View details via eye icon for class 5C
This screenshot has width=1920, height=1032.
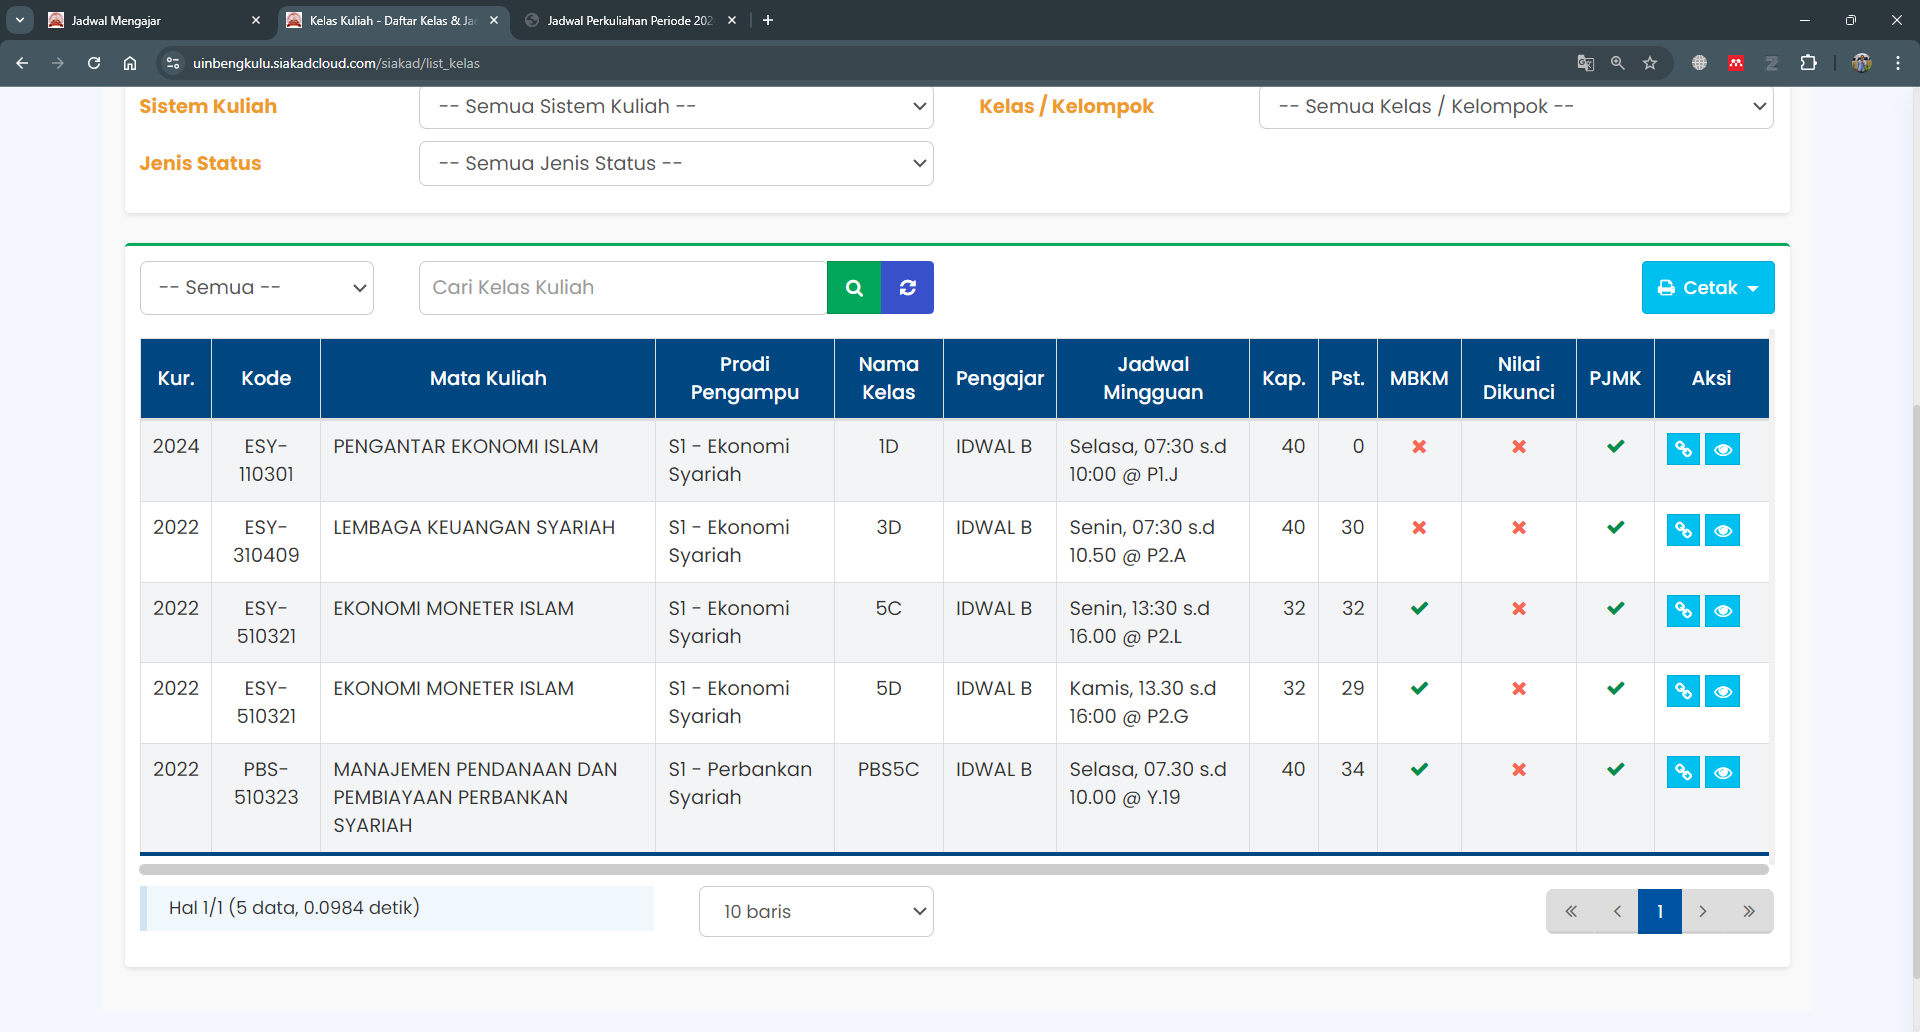click(1722, 611)
